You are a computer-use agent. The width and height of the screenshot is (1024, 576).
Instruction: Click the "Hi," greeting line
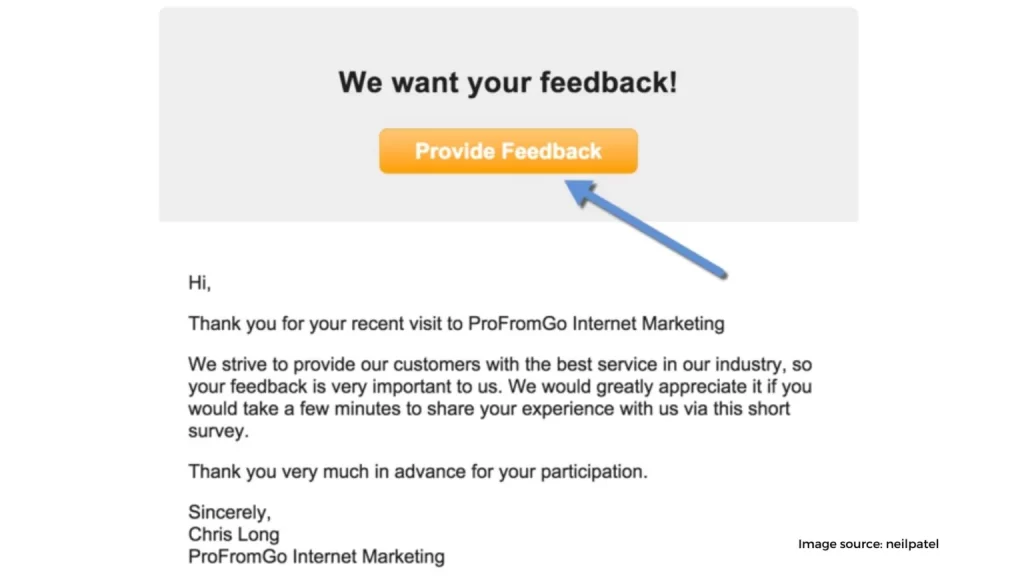click(200, 283)
